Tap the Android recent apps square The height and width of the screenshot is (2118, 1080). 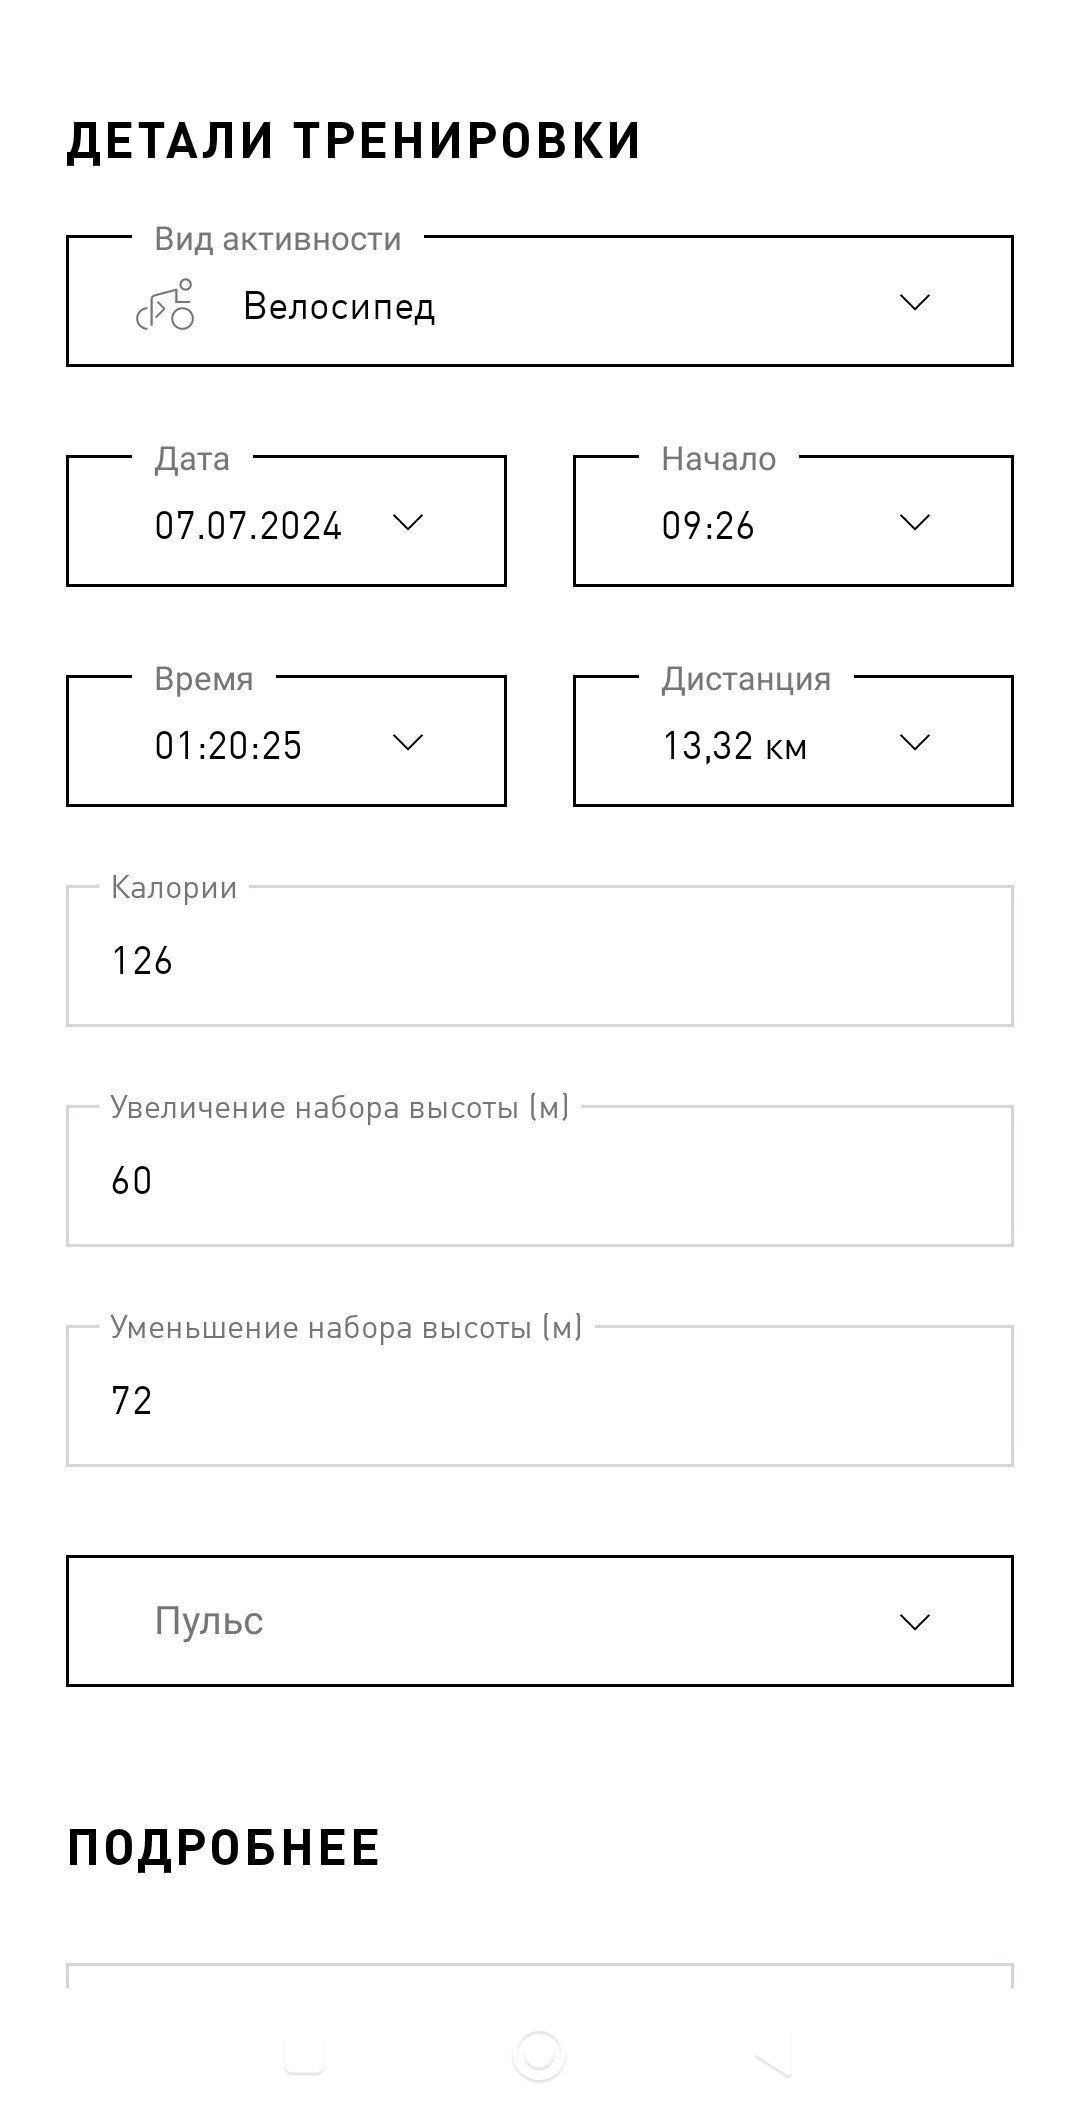click(x=305, y=2055)
